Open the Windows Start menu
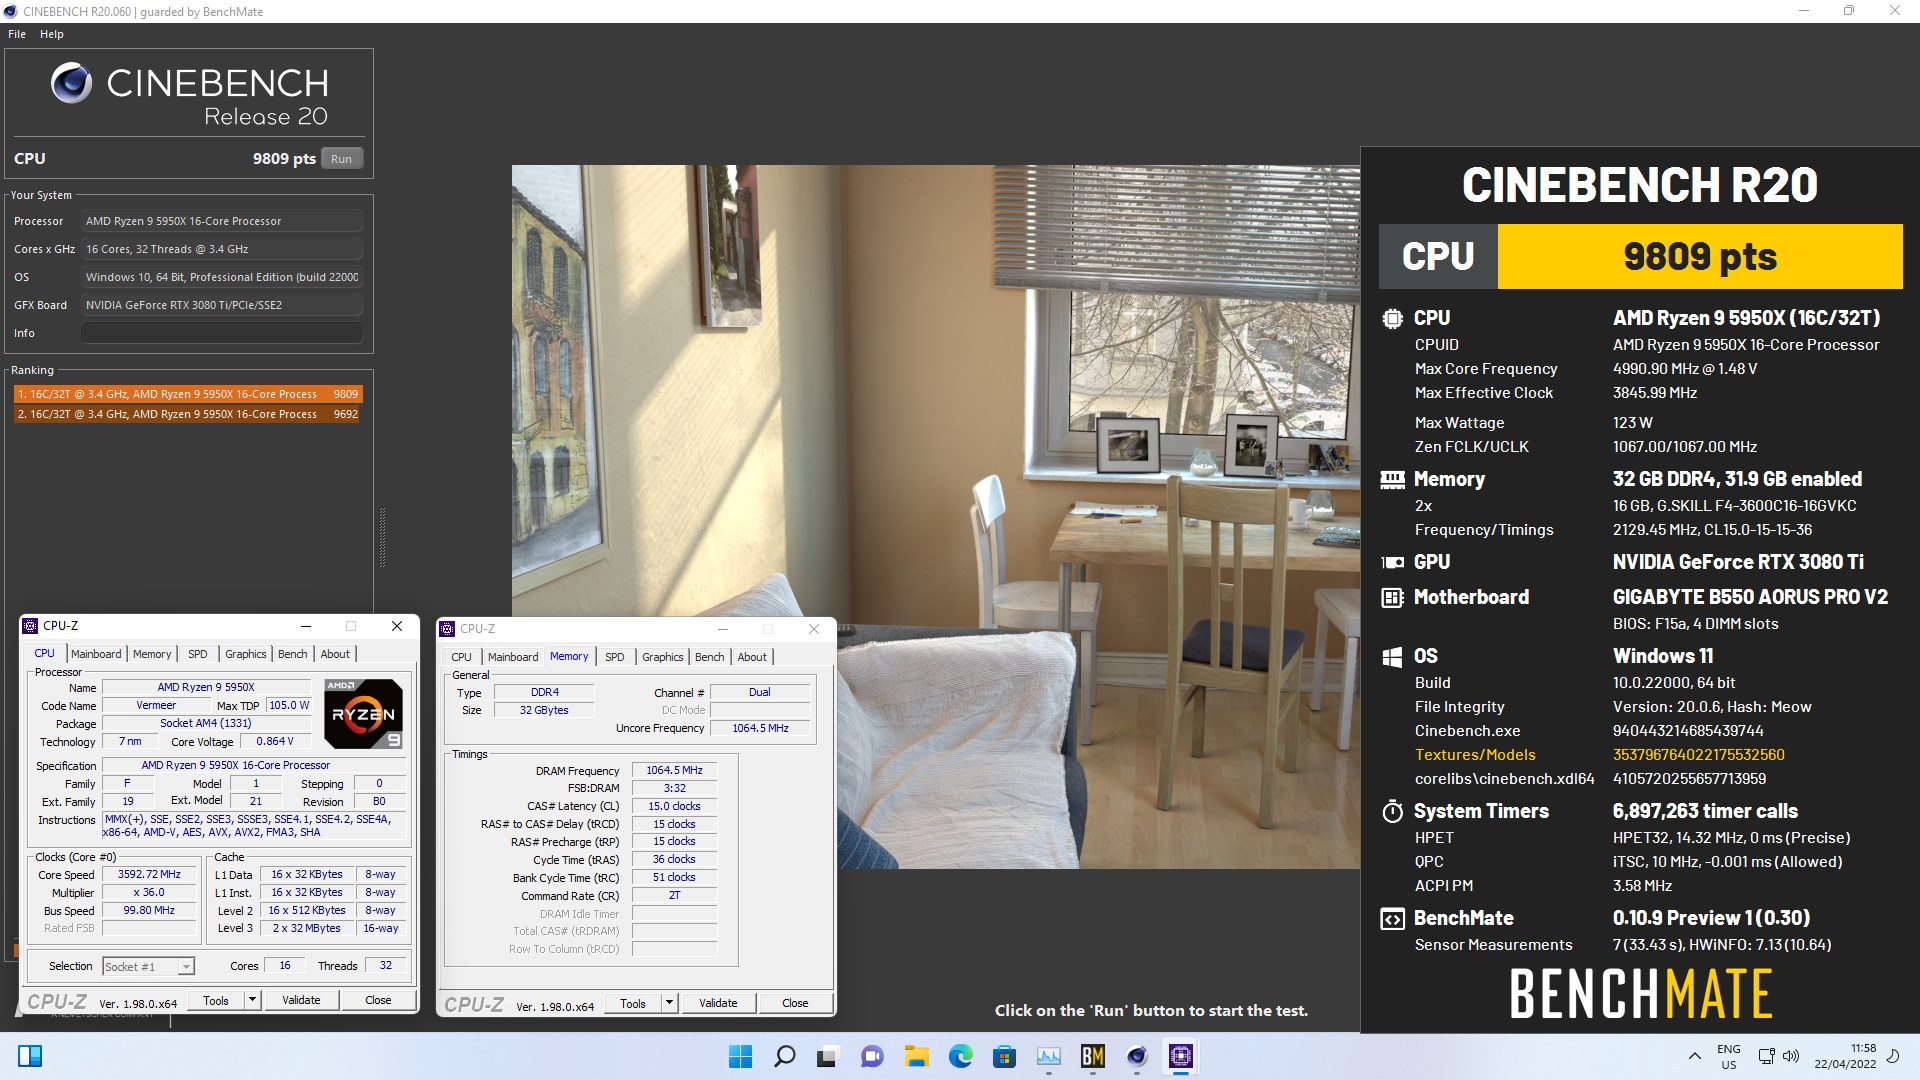Viewport: 1920px width, 1080px height. 740,1056
